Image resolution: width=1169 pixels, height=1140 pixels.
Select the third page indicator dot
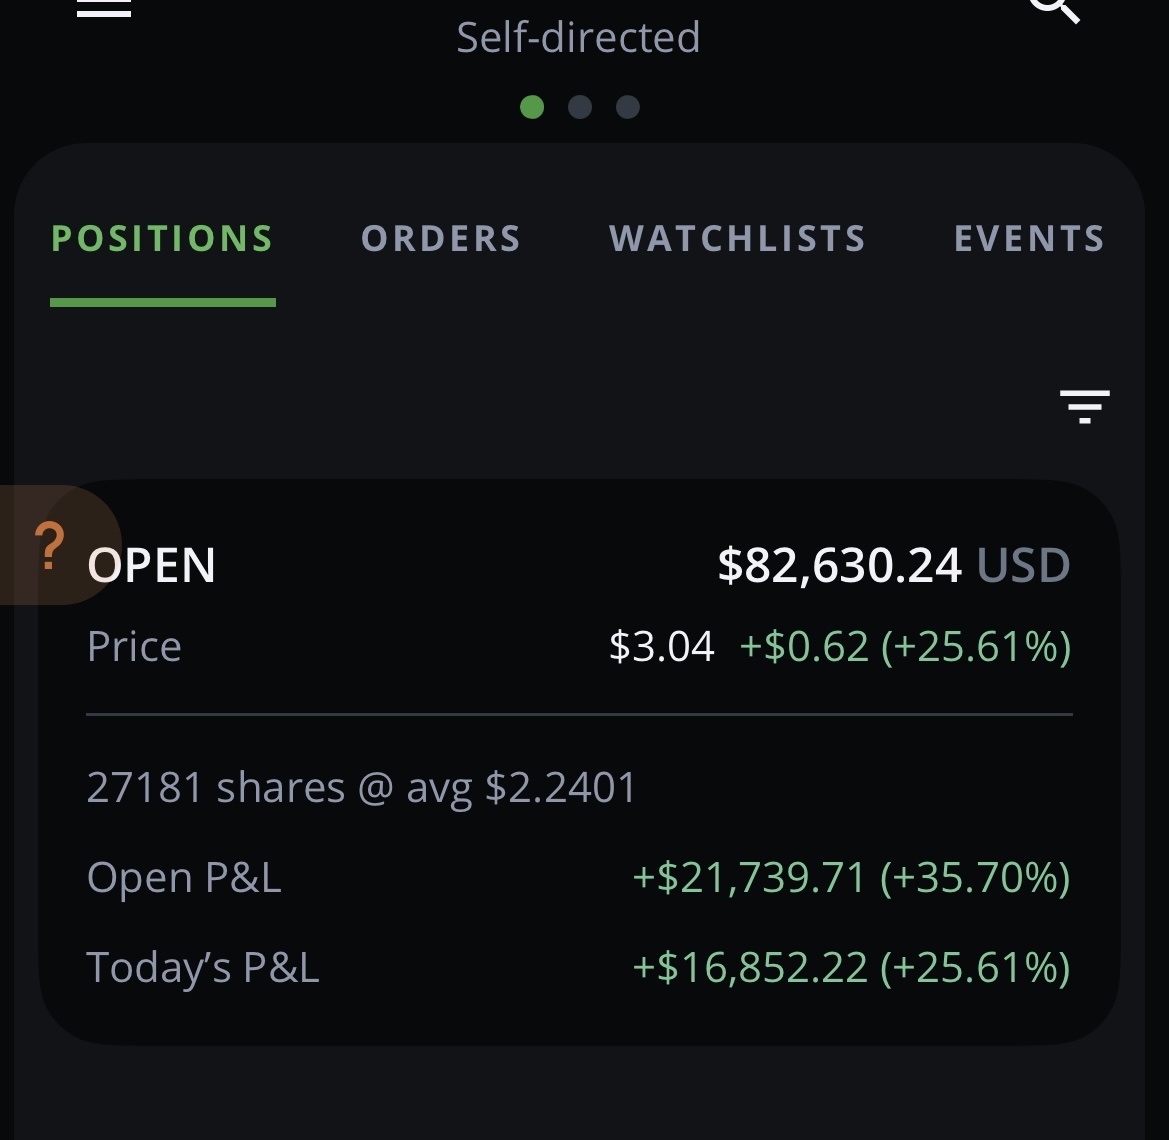[x=628, y=107]
